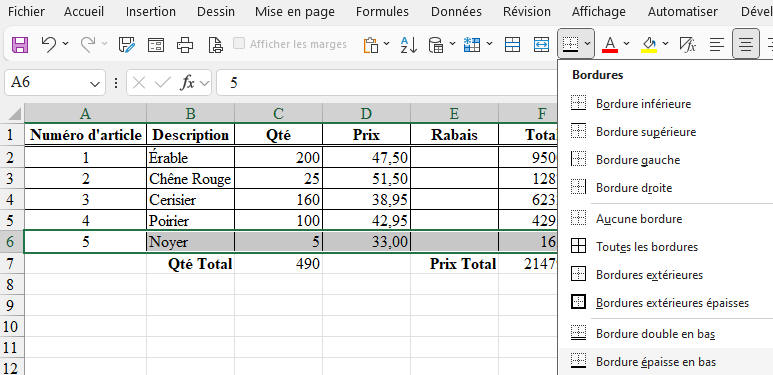Screen dimensions: 773x375
Task: Expand the Paste options dropdown arrow
Action: pos(386,44)
